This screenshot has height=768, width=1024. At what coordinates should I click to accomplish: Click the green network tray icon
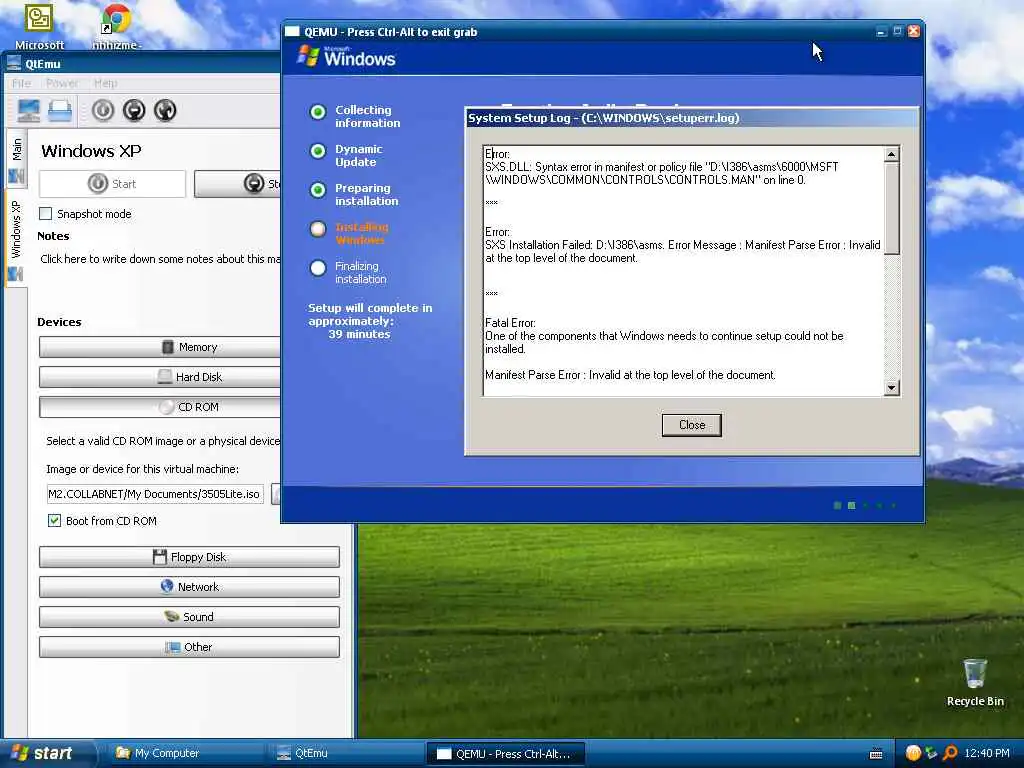coord(931,753)
